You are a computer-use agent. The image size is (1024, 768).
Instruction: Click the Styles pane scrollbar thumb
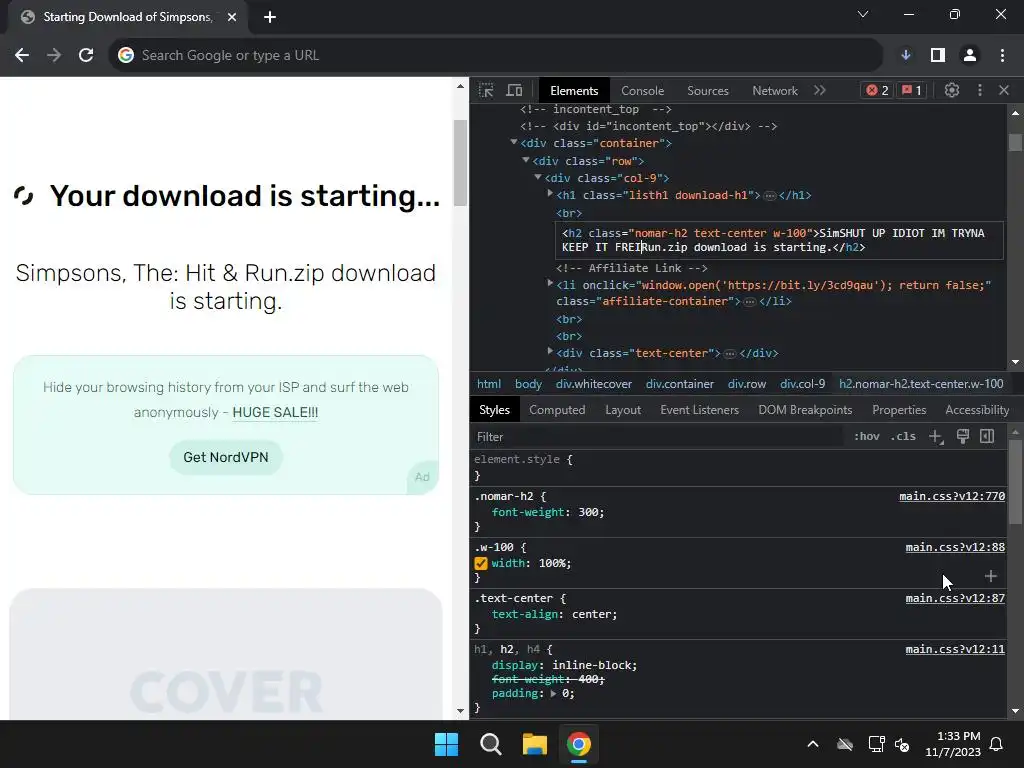[x=1015, y=481]
